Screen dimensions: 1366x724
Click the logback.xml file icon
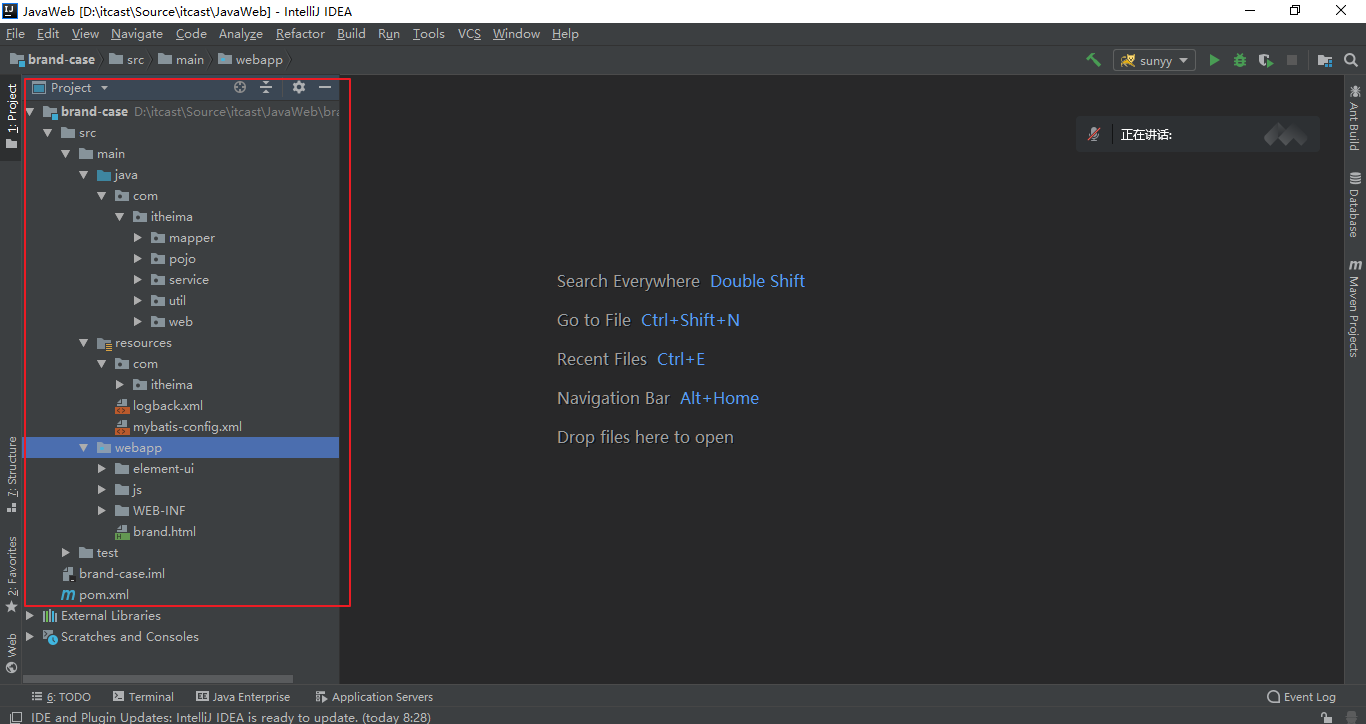click(123, 406)
